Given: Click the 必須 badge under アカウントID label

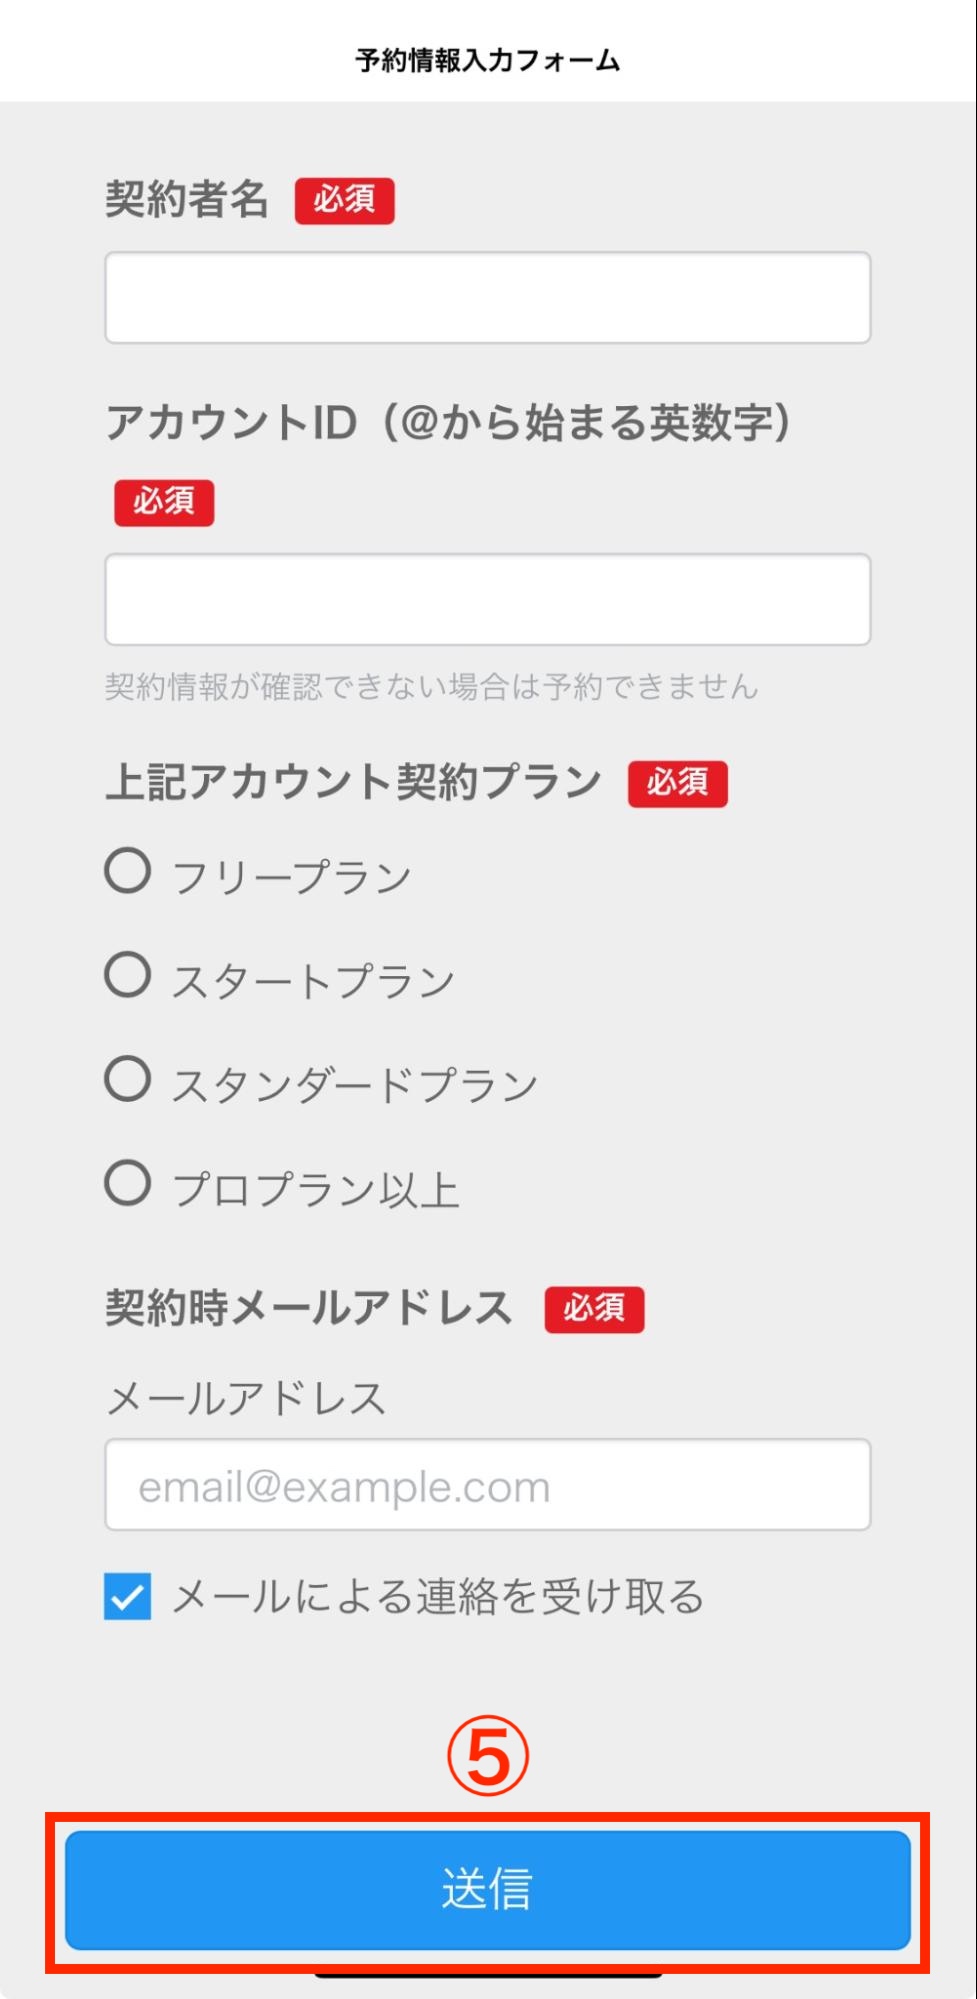Looking at the screenshot, I should coord(164,502).
